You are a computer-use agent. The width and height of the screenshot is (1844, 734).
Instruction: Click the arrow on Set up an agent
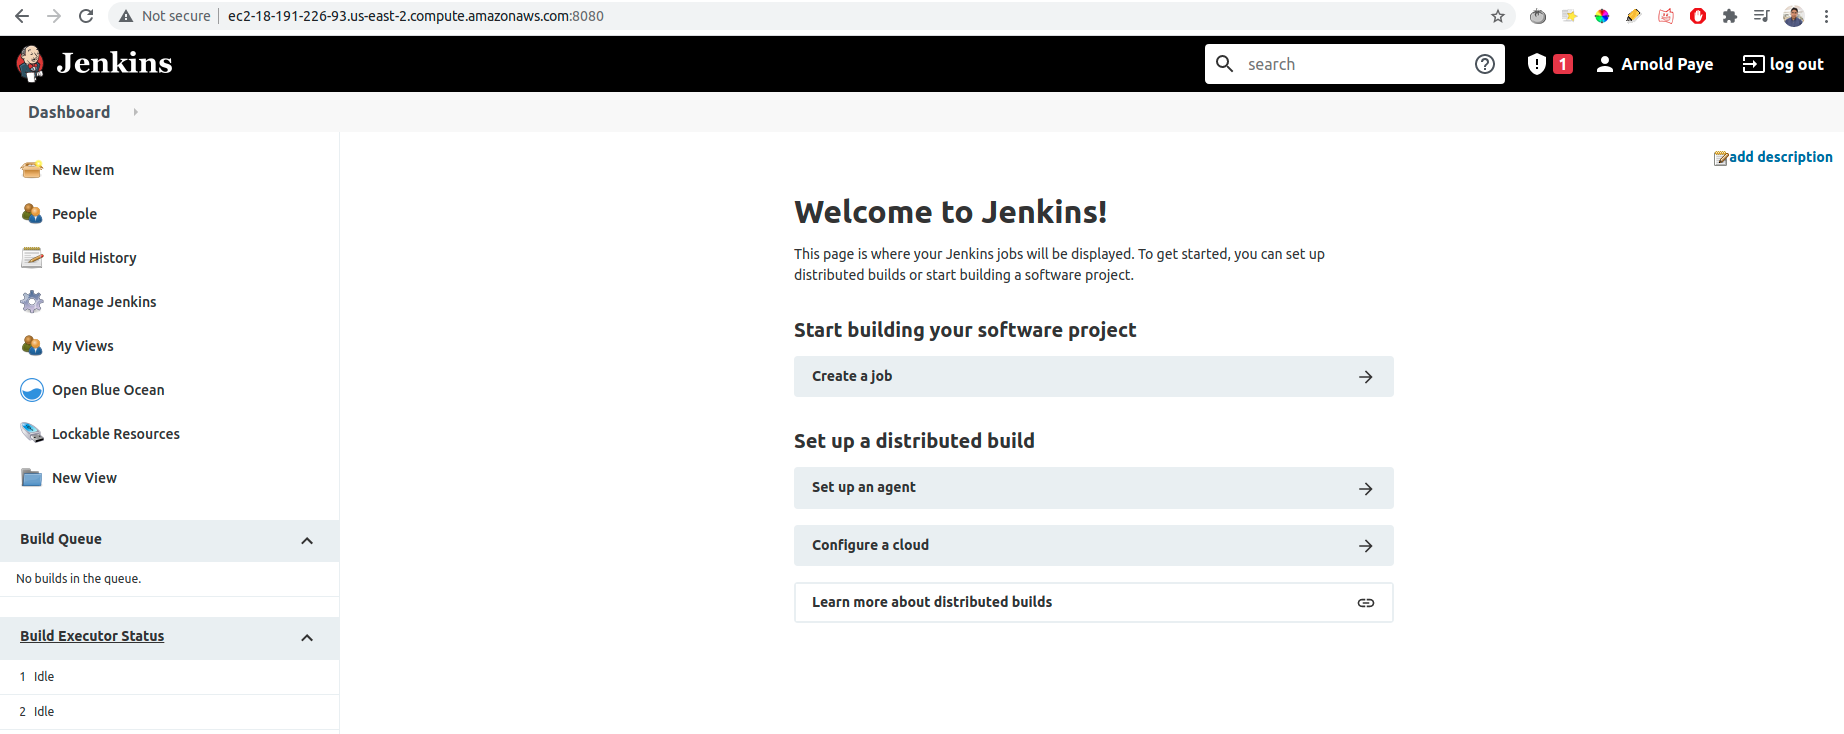coord(1366,489)
